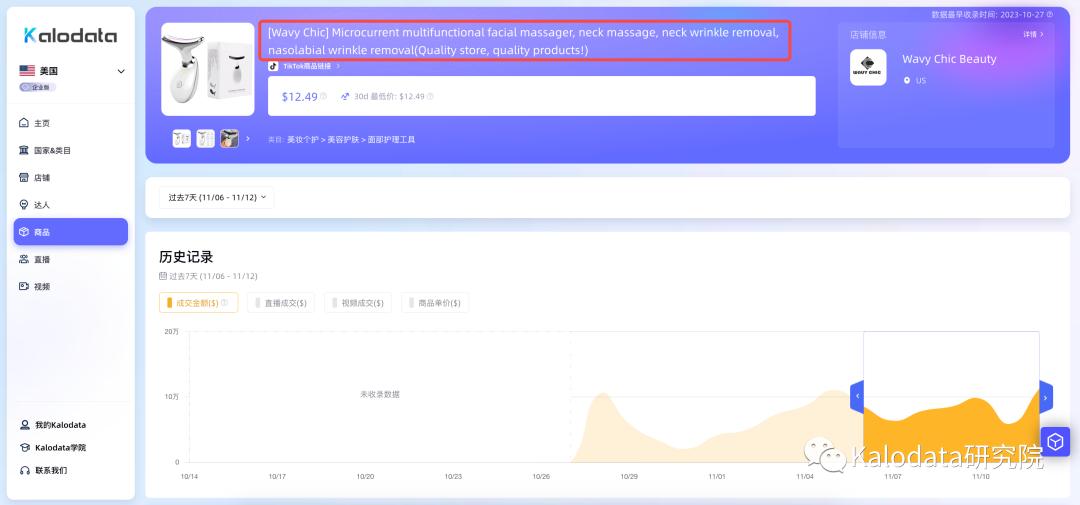This screenshot has width=1080, height=505.
Task: Toggle the 视频成交($) chart series
Action: pos(358,302)
